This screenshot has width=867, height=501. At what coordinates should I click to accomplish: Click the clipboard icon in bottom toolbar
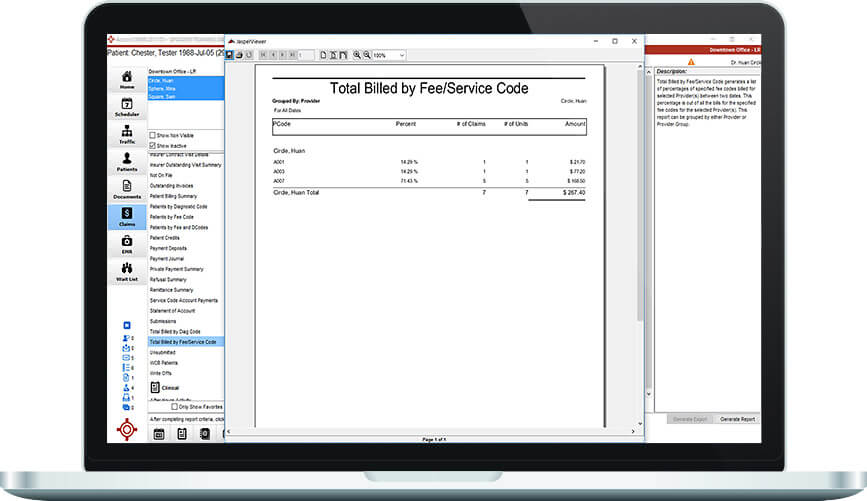point(182,434)
